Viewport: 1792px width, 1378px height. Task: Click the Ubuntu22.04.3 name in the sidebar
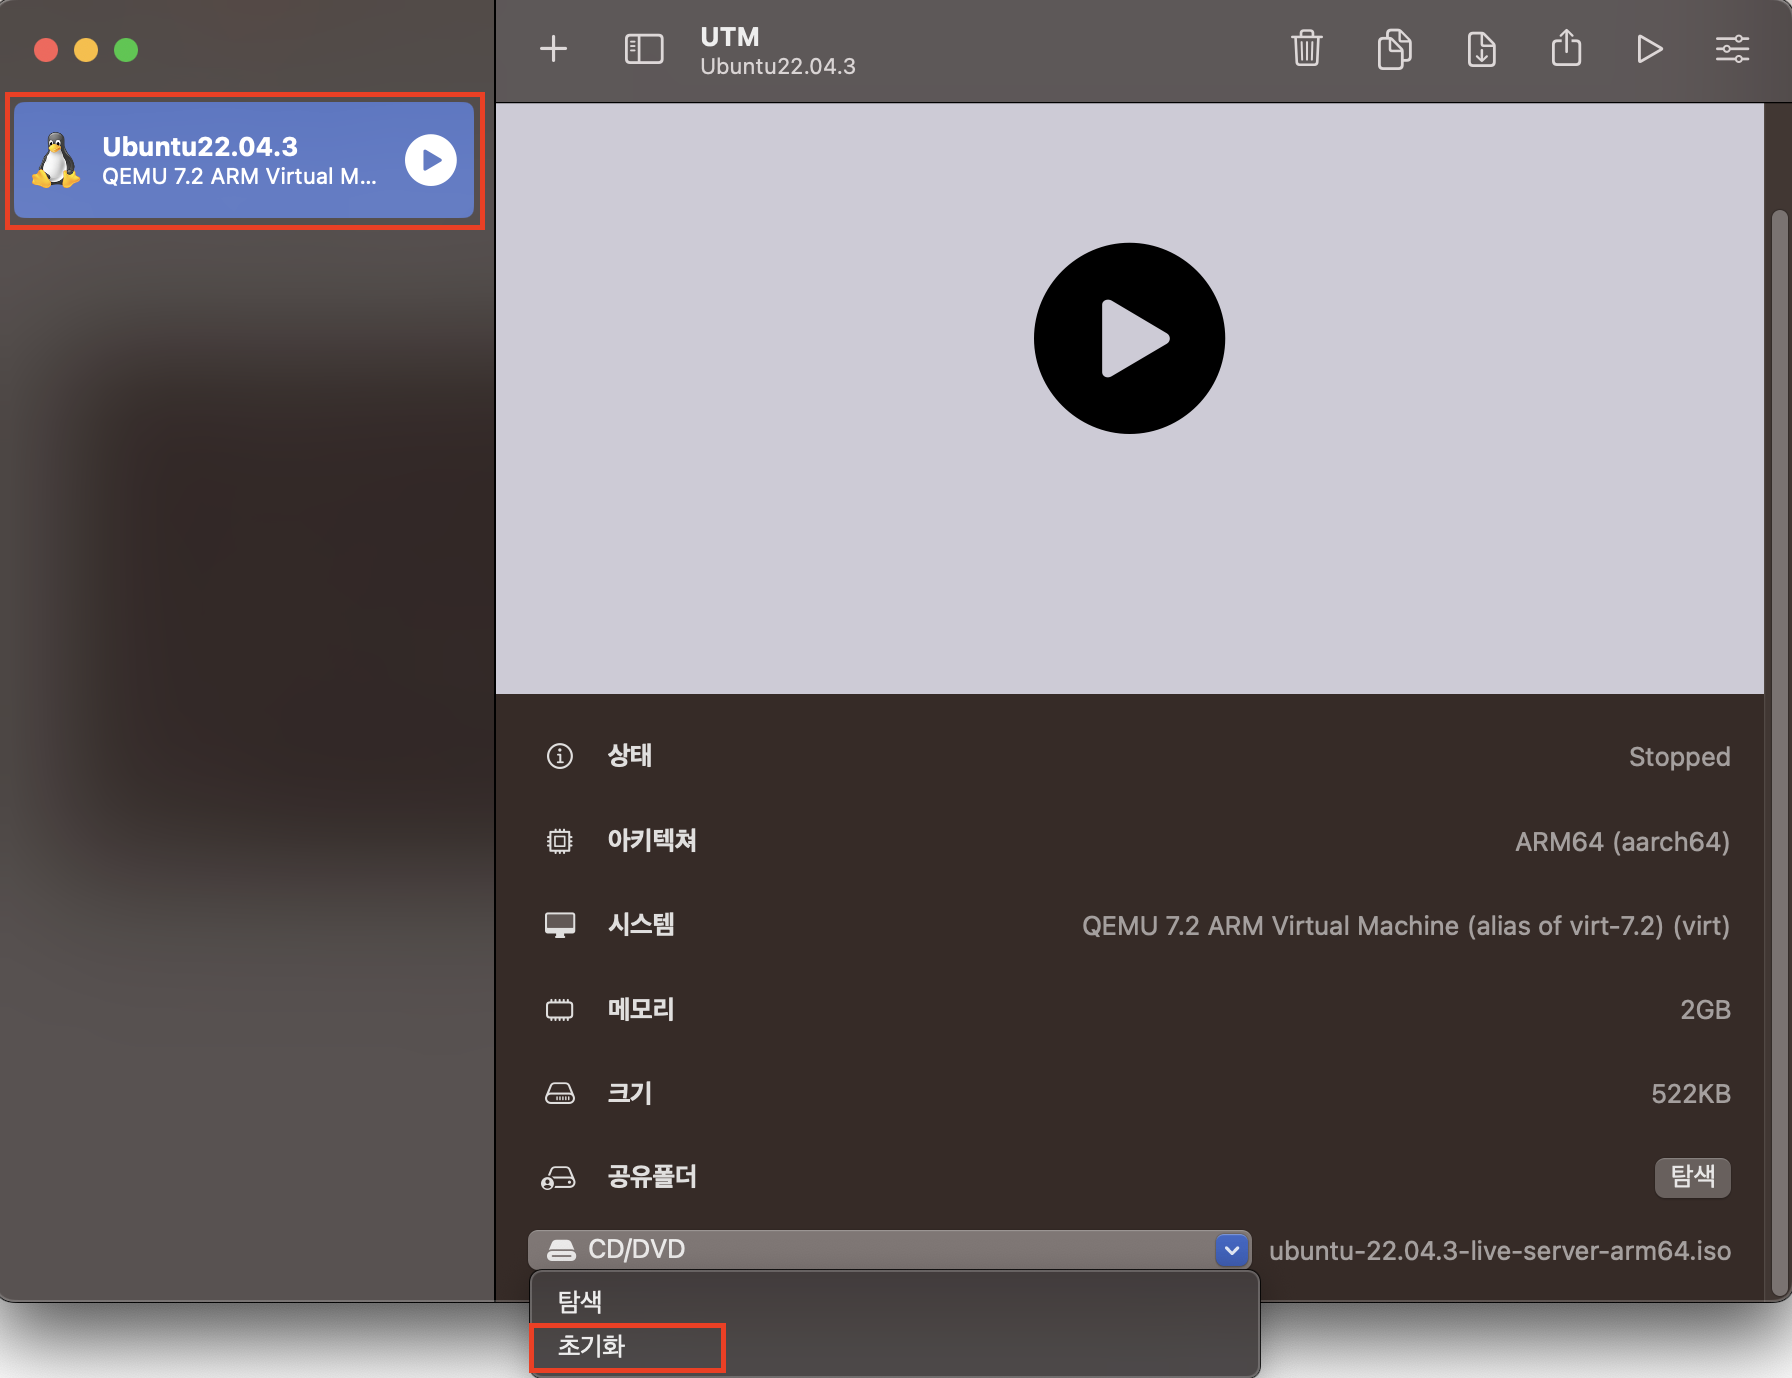pyautogui.click(x=200, y=146)
